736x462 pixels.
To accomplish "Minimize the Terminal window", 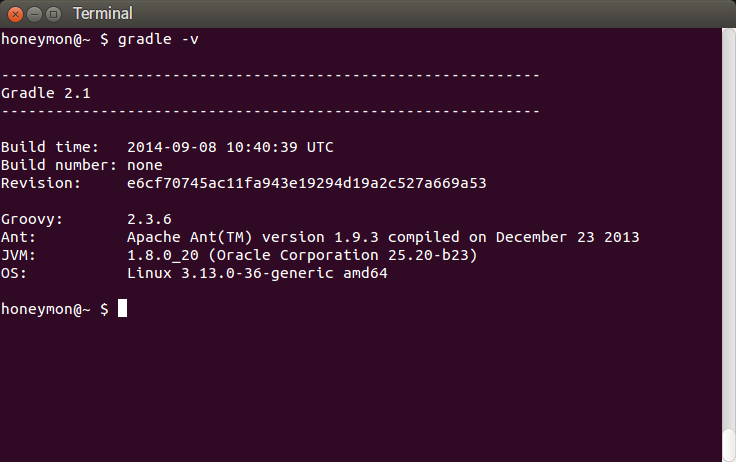I will coord(35,15).
